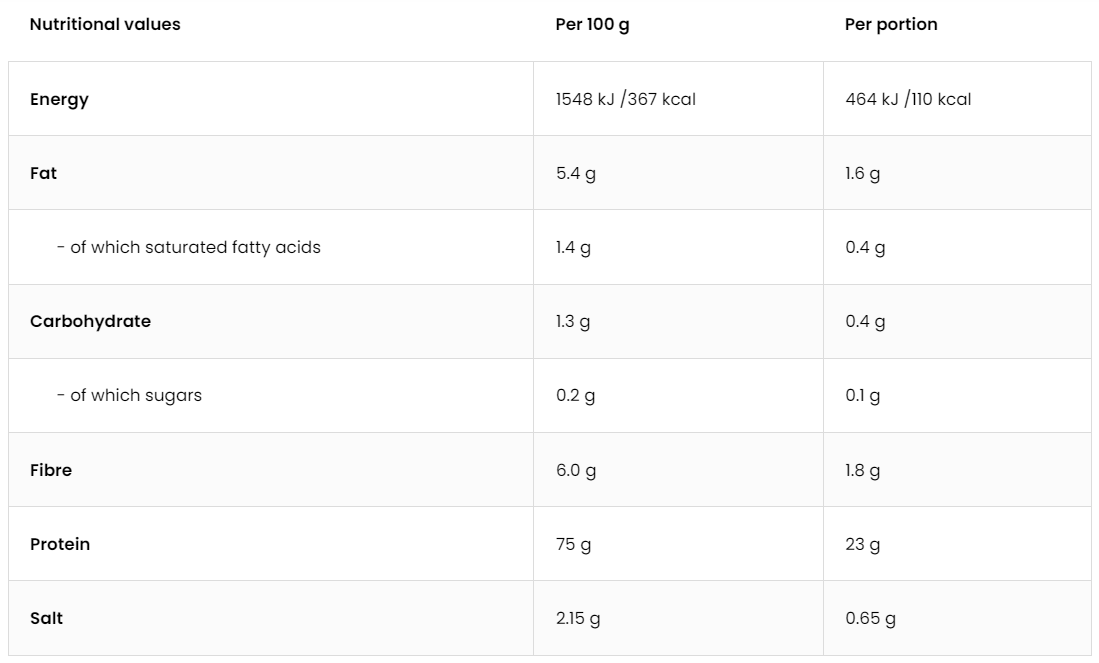1099x663 pixels.
Task: Click the Protein row label
Action: [60, 544]
